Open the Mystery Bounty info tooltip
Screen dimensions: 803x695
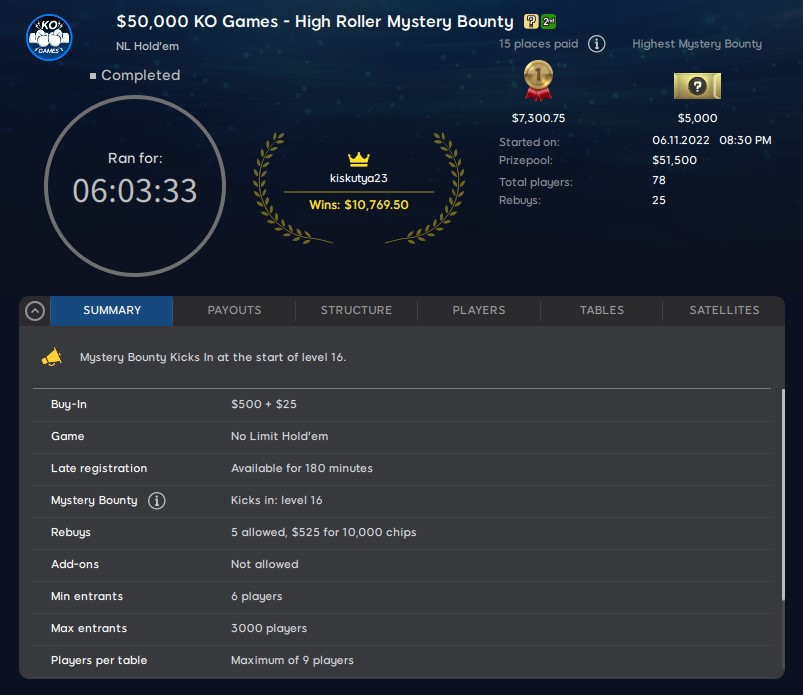pos(157,501)
